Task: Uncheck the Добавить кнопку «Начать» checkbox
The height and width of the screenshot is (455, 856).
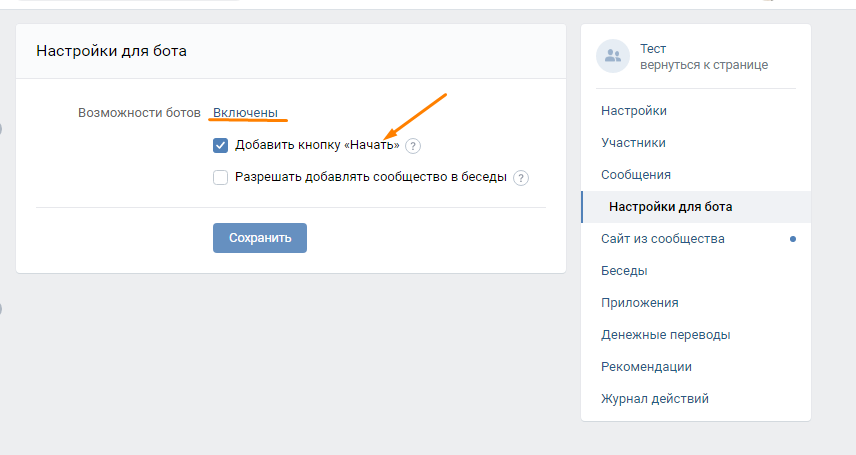Action: coord(221,145)
